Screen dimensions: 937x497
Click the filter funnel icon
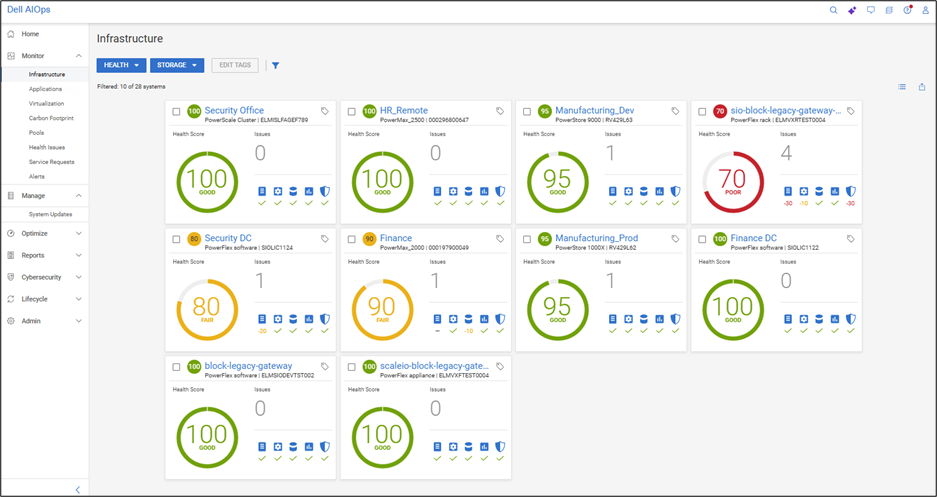pos(275,66)
